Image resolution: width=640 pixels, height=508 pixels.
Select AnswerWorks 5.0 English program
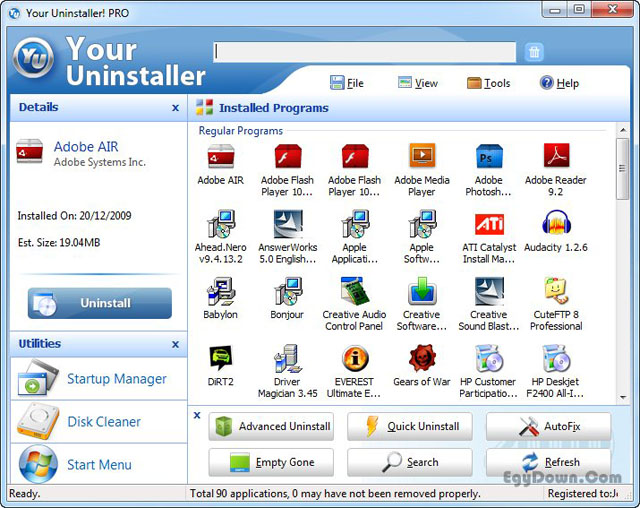pos(287,224)
